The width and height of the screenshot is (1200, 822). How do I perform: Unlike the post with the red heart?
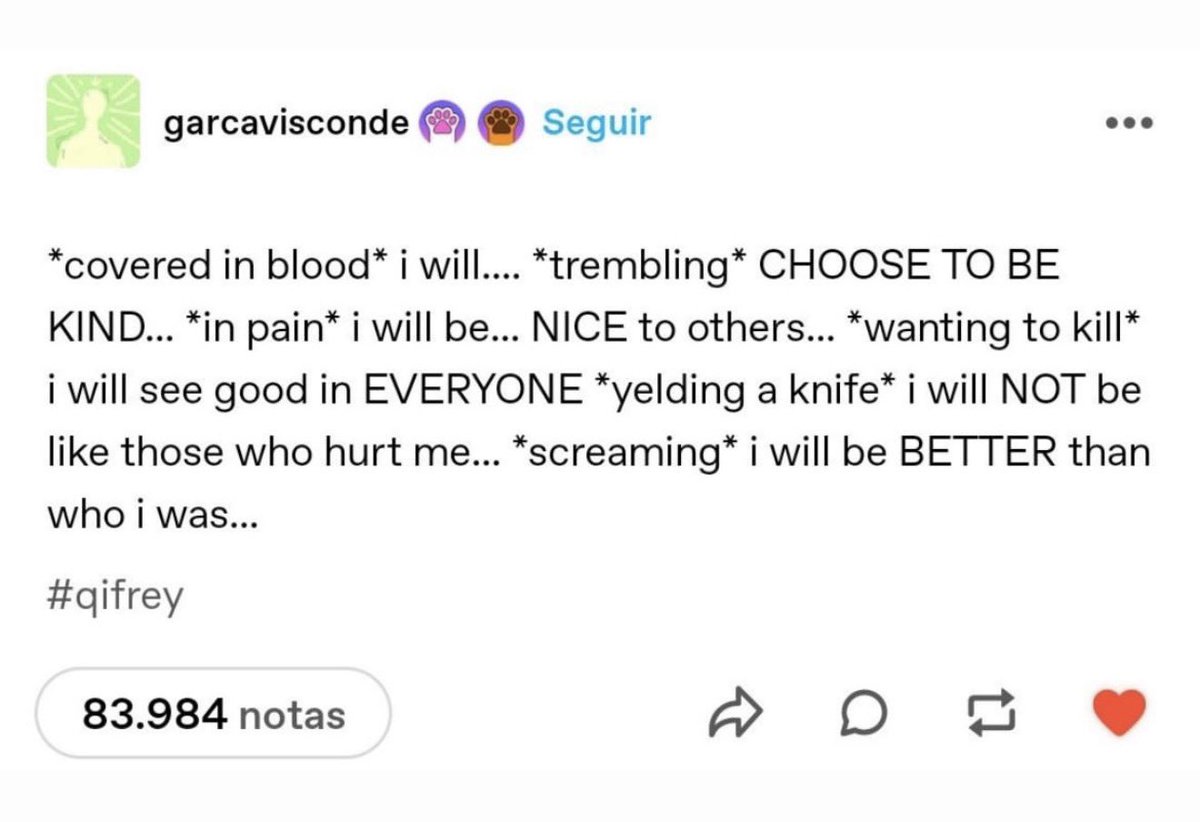coord(1116,714)
